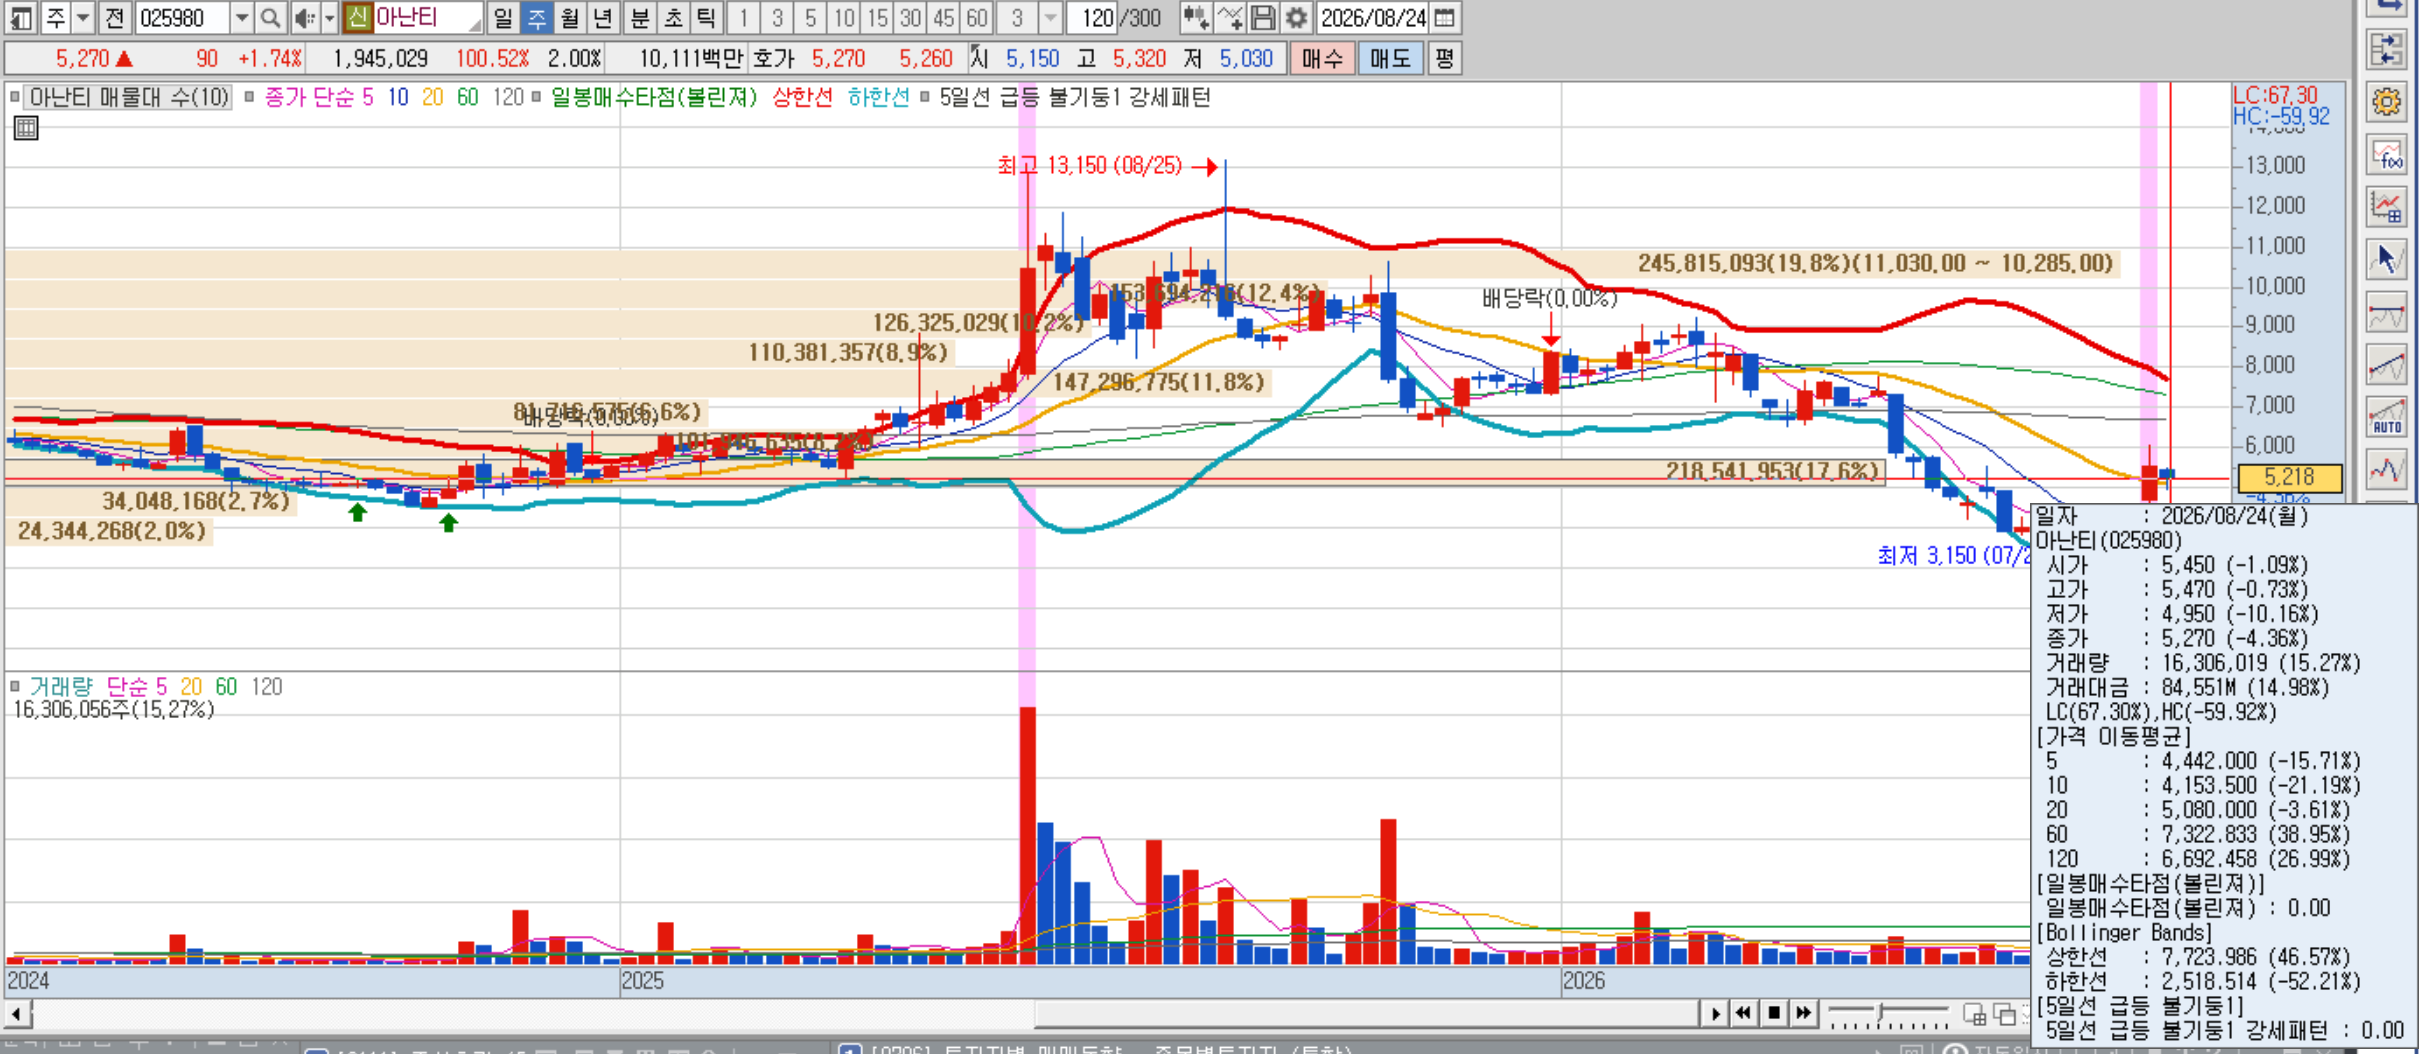Click the rewind playback button
This screenshot has height=1054, width=2420.
tap(1743, 1014)
